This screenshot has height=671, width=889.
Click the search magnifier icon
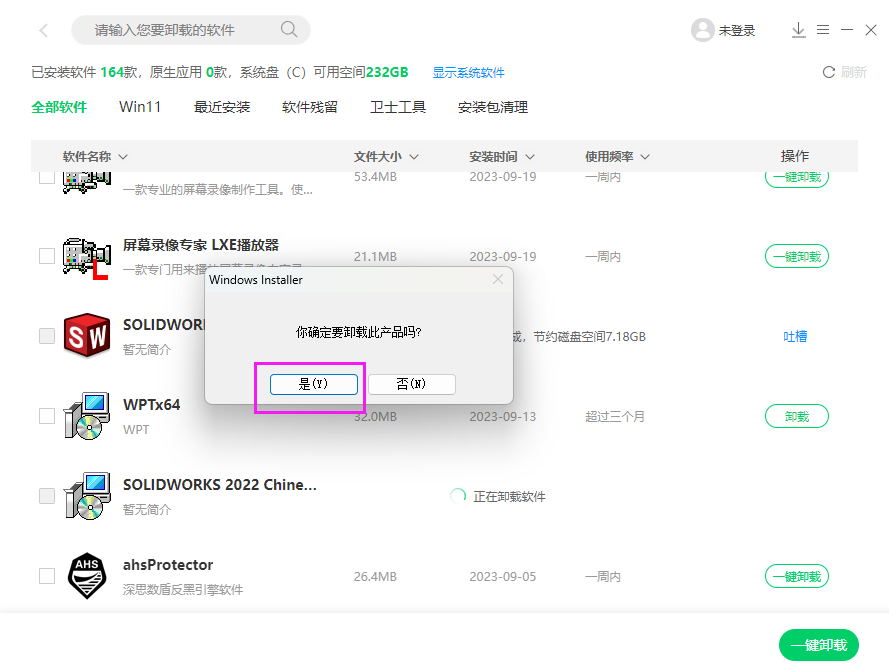(x=289, y=29)
